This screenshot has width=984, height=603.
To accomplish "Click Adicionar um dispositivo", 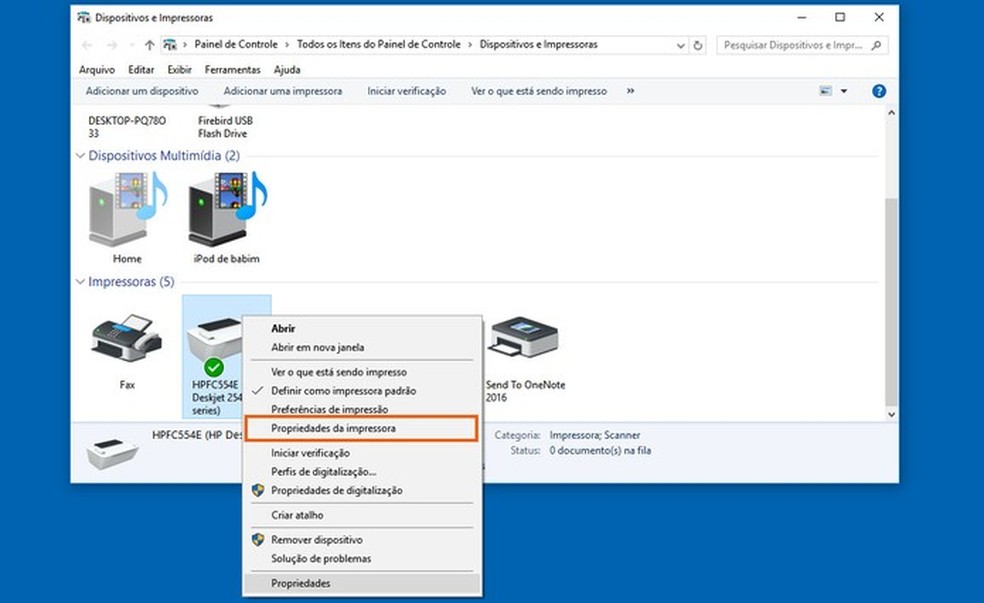I will point(142,91).
